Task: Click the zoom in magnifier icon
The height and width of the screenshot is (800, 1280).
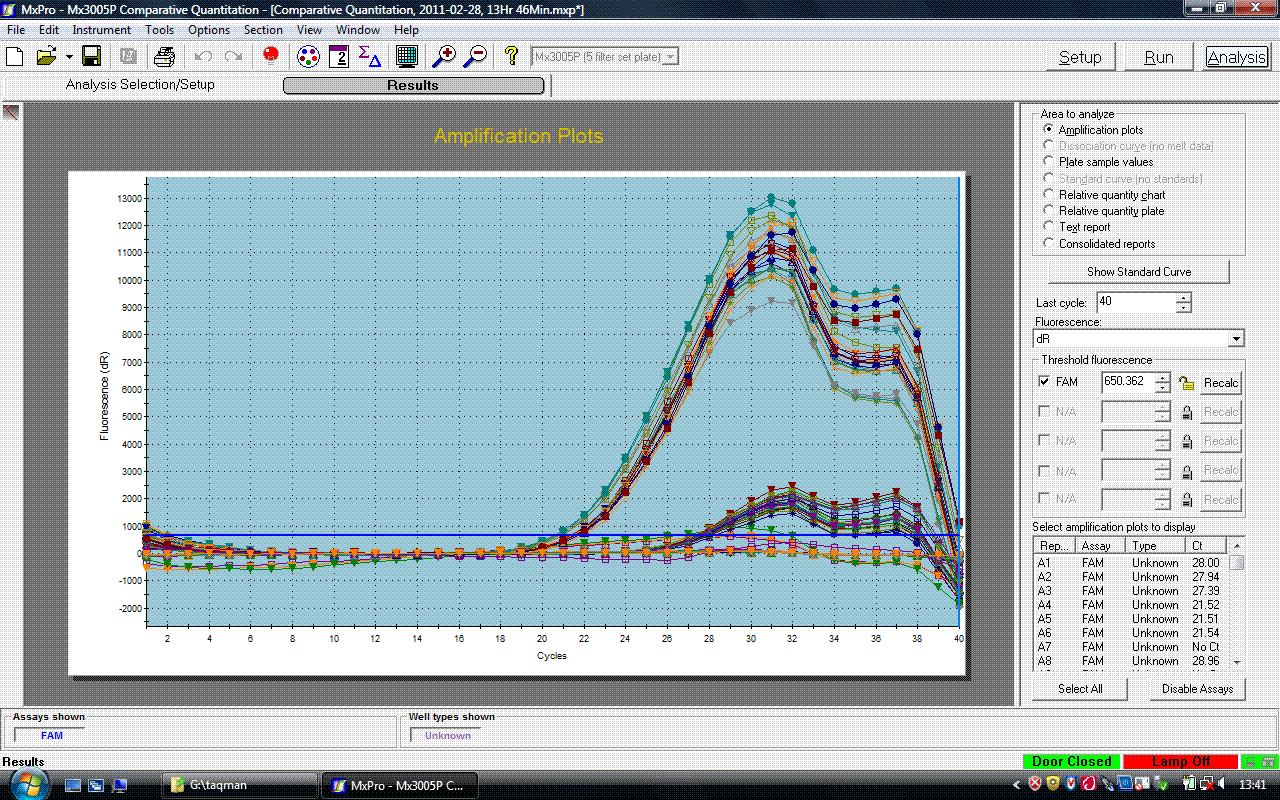Action: click(444, 56)
